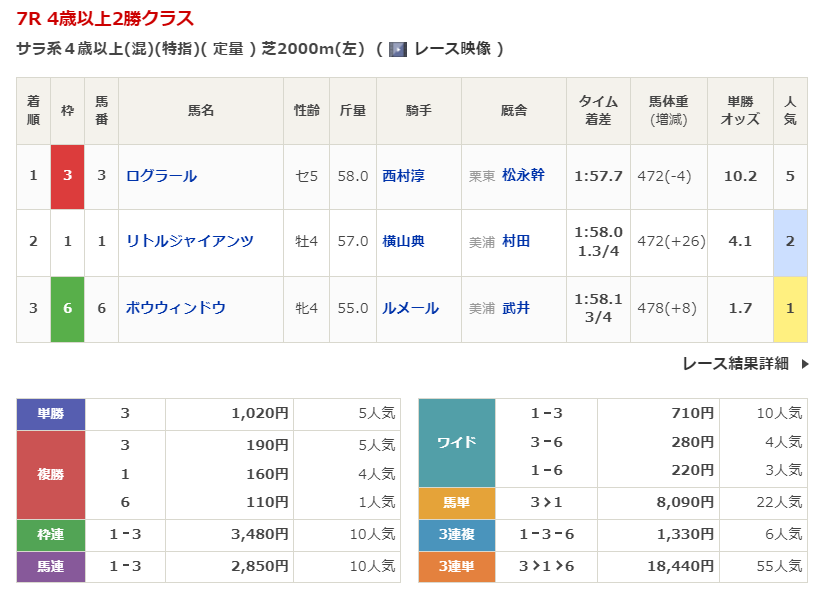Open trainer 村田 profile

click(516, 241)
